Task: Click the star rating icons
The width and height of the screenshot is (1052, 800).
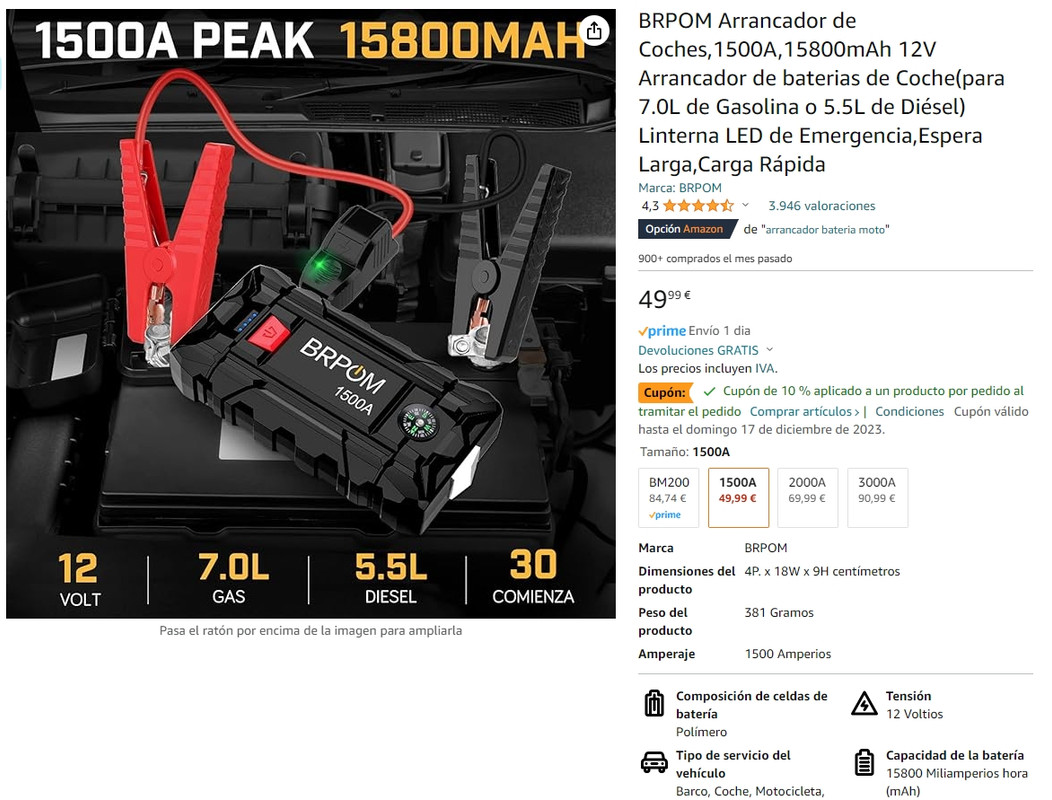Action: 698,206
